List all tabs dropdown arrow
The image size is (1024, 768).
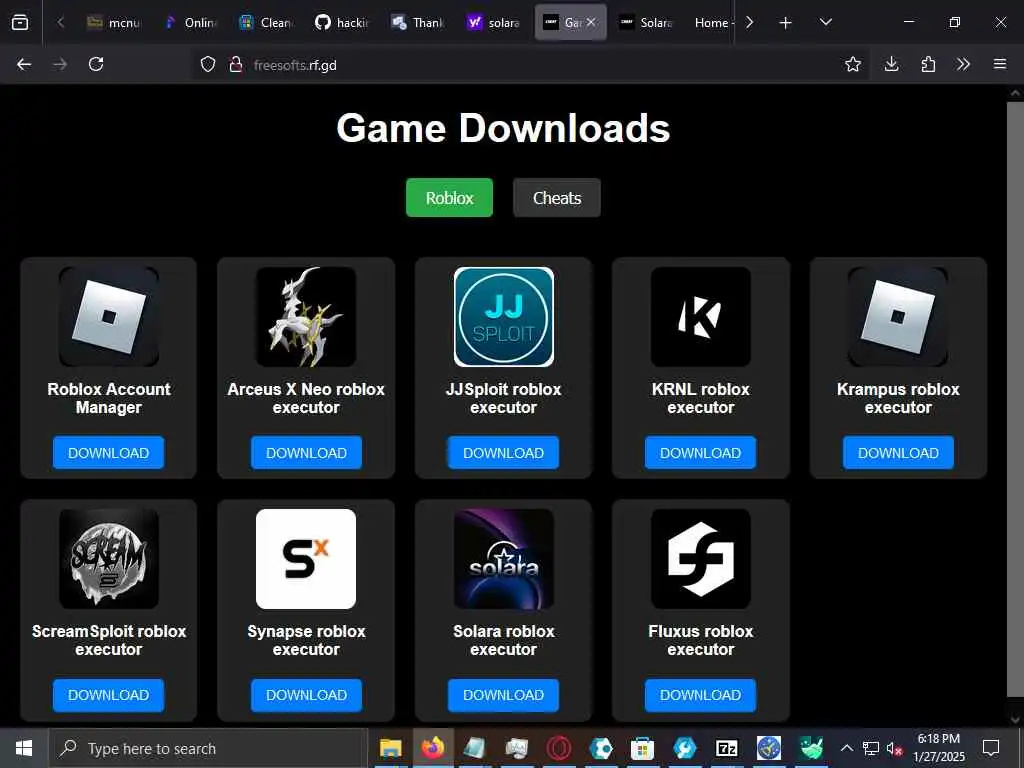[x=826, y=22]
